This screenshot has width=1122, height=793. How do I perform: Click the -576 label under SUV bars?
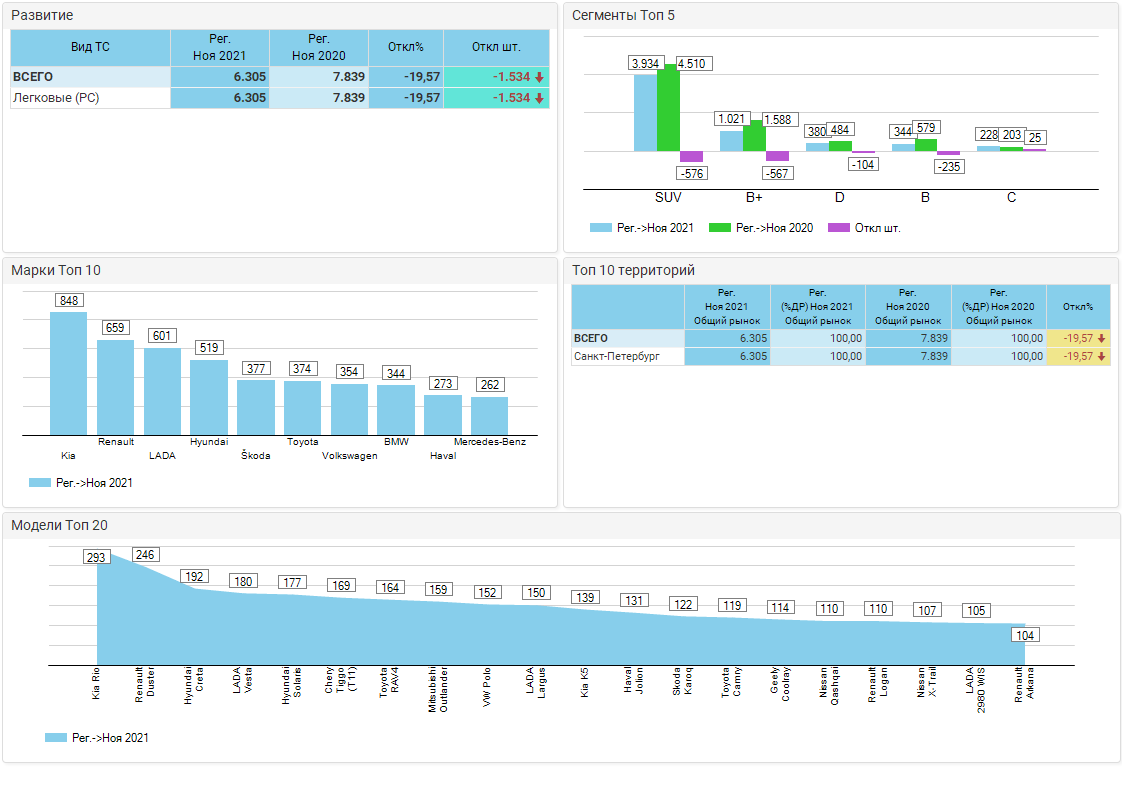pyautogui.click(x=692, y=174)
